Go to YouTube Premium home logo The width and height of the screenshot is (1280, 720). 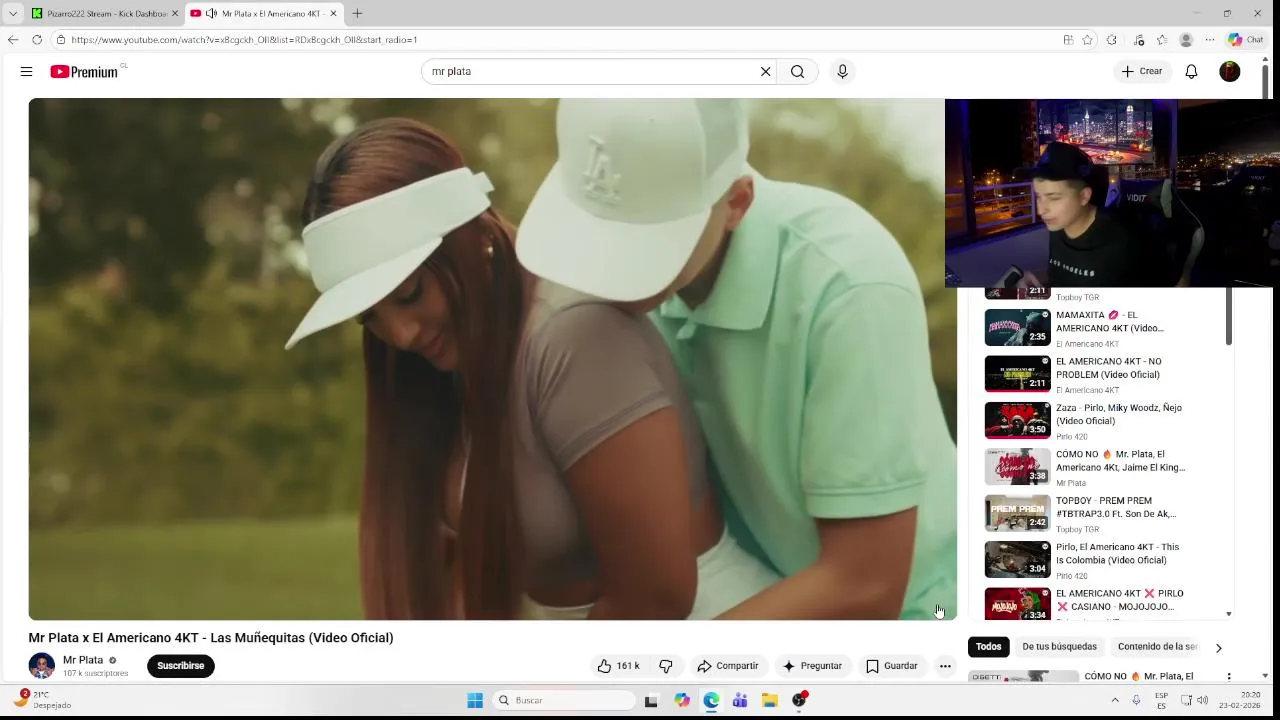(x=87, y=71)
